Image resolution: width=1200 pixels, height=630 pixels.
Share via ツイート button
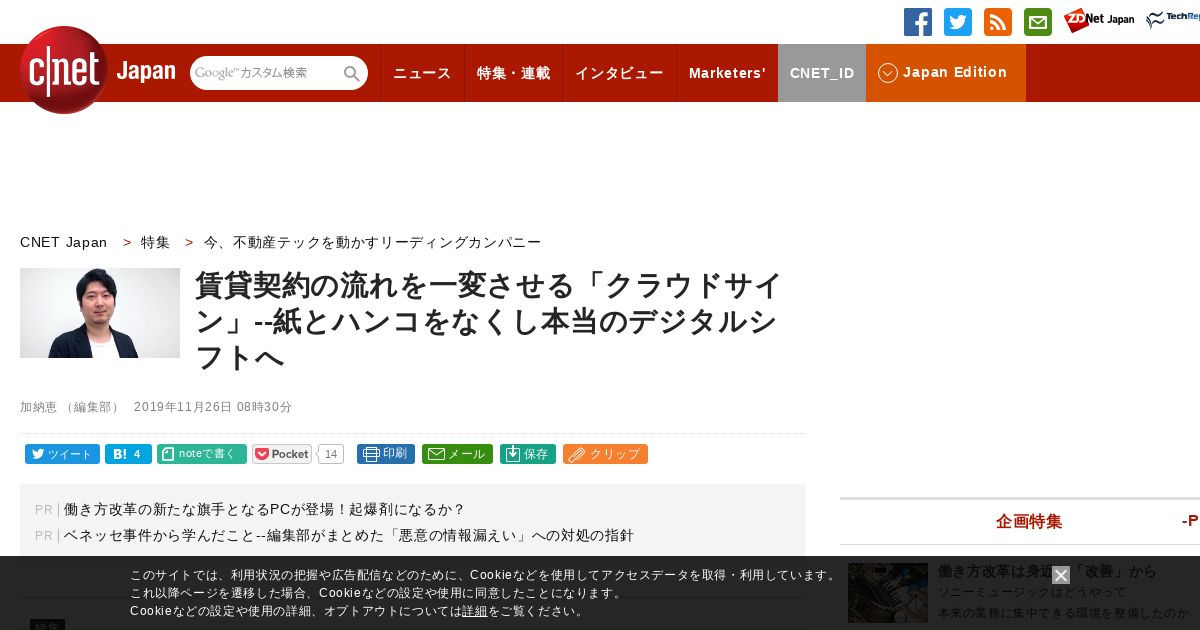62,454
